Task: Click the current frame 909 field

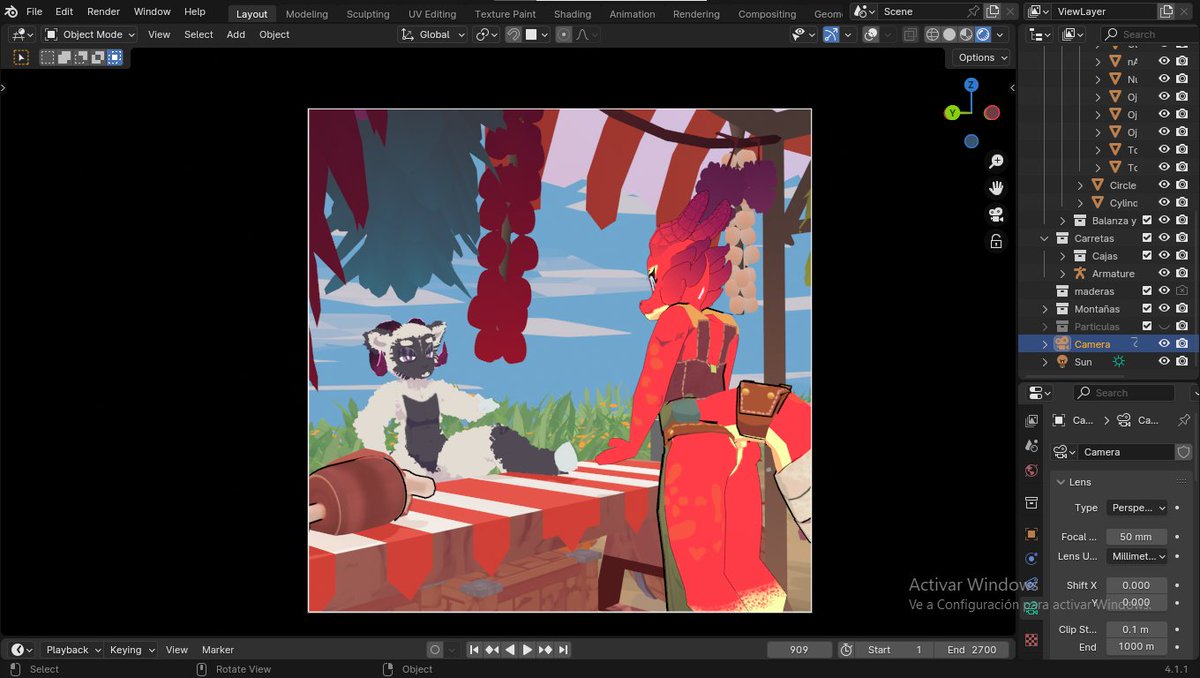Action: click(x=799, y=650)
